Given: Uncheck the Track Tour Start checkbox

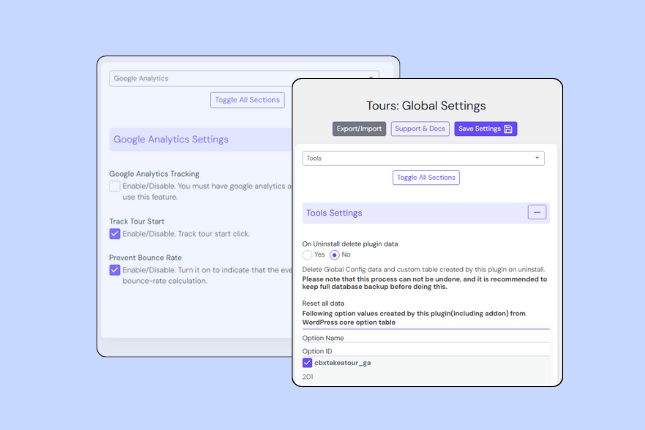Looking at the screenshot, I should pos(115,234).
